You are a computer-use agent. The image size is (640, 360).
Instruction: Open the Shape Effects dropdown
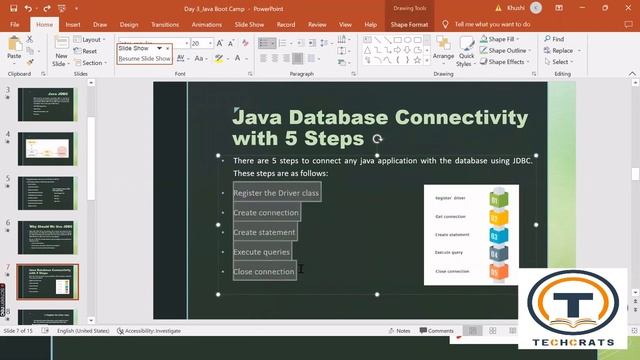pyautogui.click(x=528, y=62)
